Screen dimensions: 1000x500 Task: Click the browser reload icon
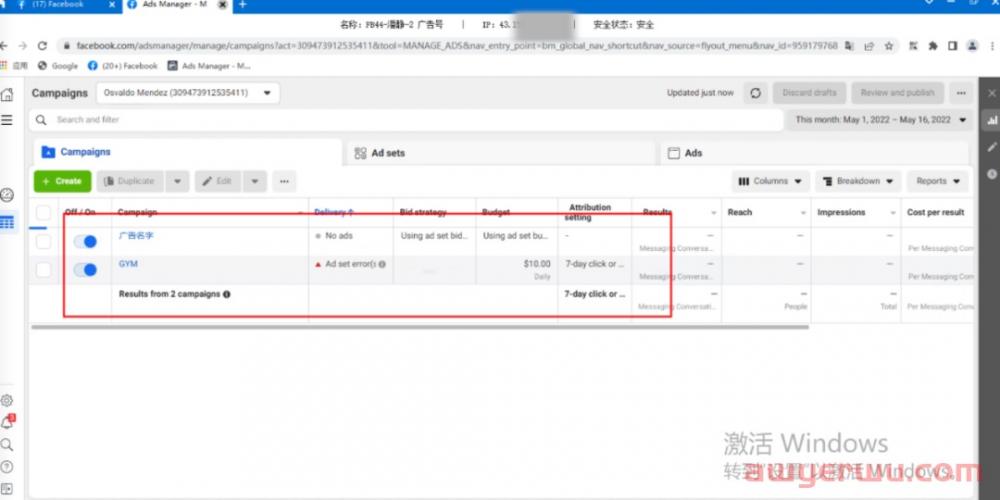[x=42, y=46]
